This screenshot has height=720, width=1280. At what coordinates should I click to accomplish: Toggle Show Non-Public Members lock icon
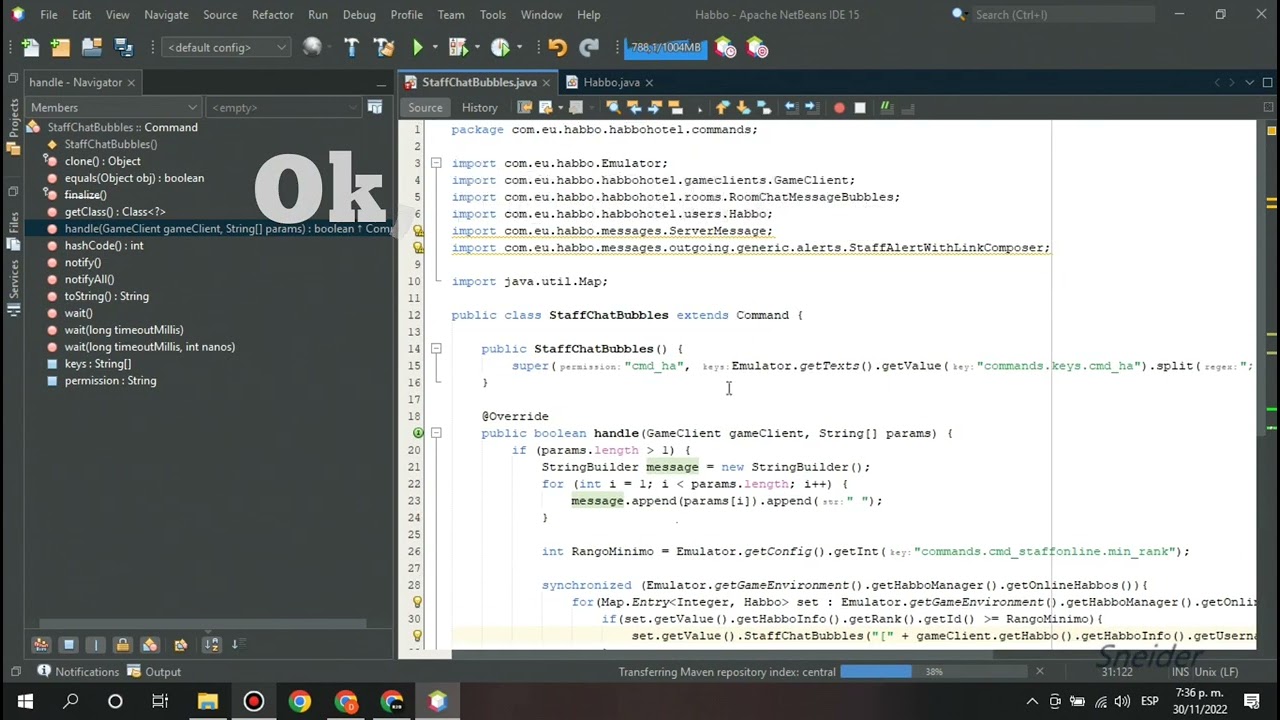[122, 645]
